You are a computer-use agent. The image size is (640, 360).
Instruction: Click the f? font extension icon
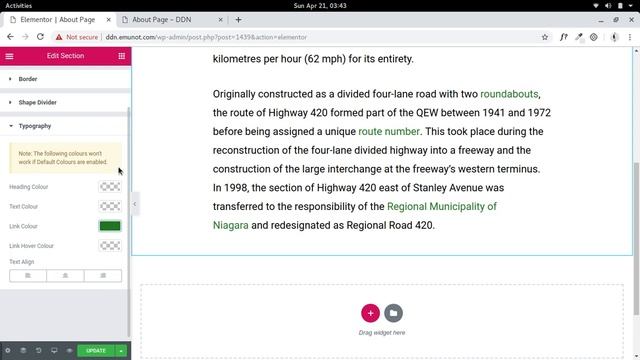[x=564, y=37]
